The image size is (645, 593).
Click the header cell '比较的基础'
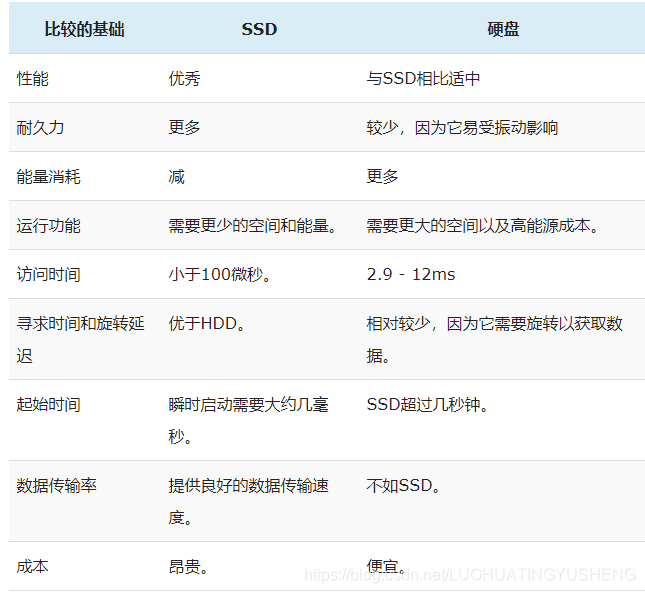click(84, 29)
